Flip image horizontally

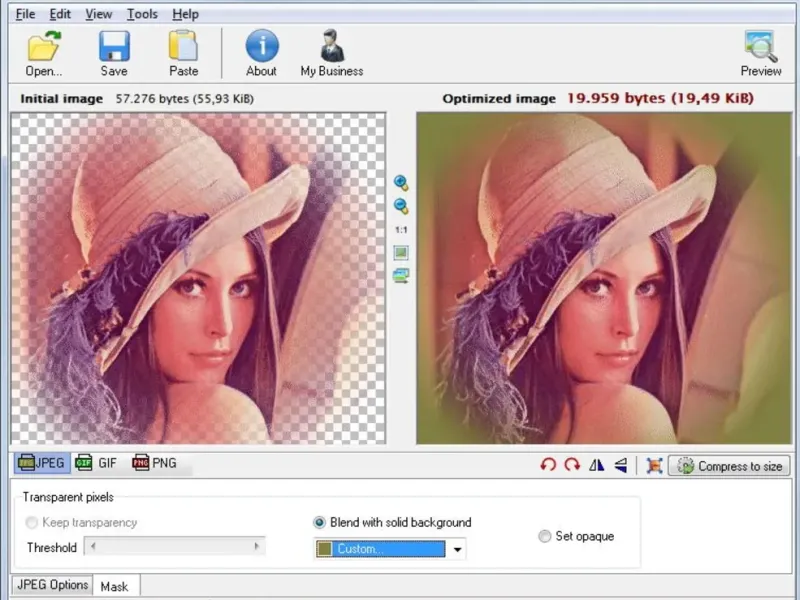pos(596,465)
